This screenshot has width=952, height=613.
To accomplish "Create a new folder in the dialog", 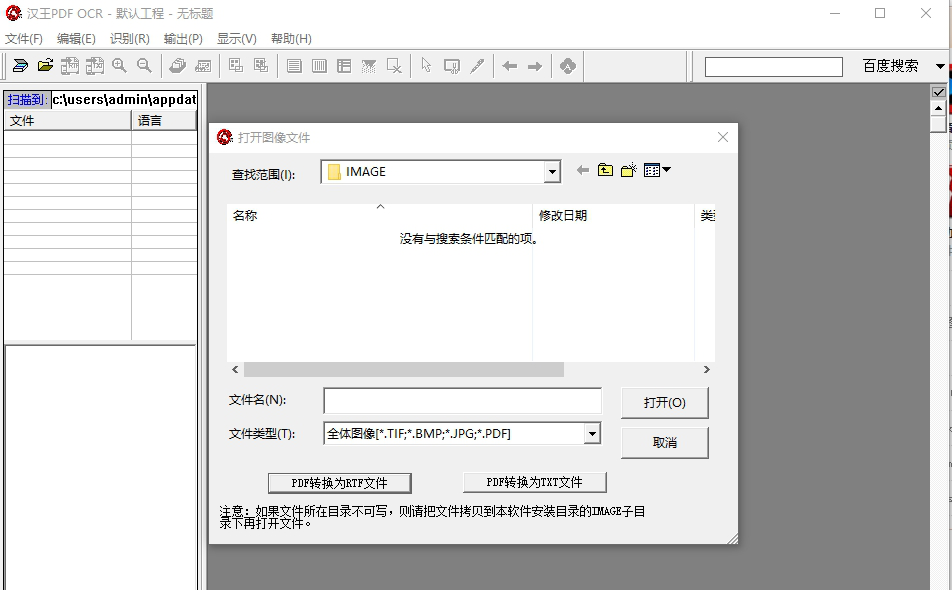I will [x=627, y=170].
